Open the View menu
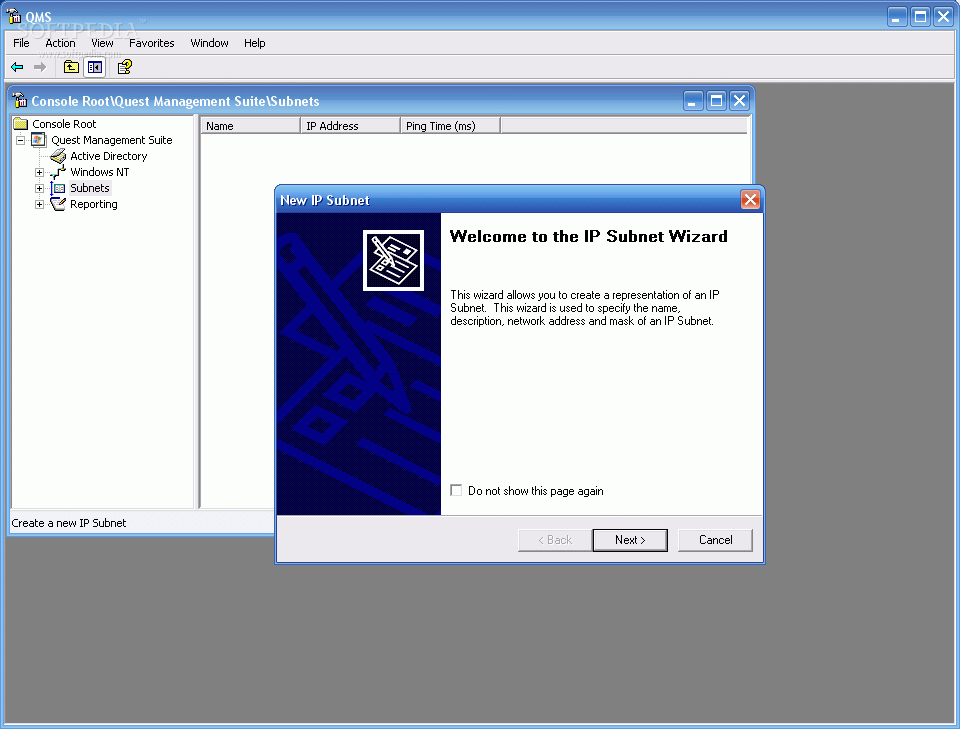Screen dimensions: 960x729 [102, 43]
